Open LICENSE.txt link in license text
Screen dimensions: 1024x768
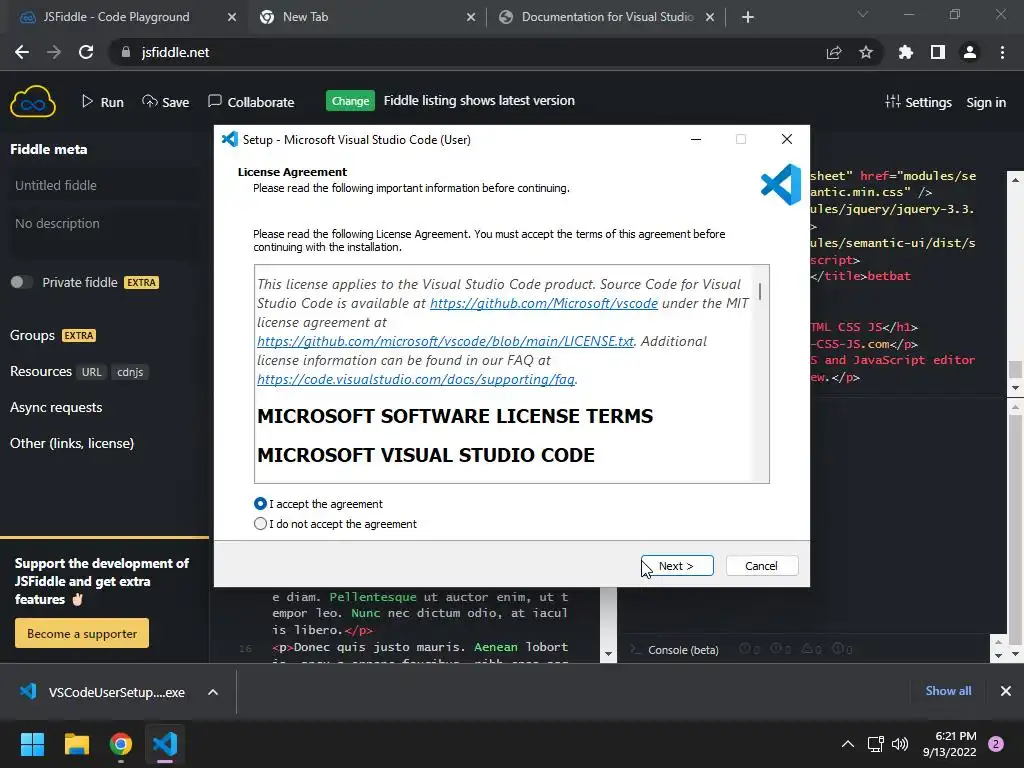[445, 341]
